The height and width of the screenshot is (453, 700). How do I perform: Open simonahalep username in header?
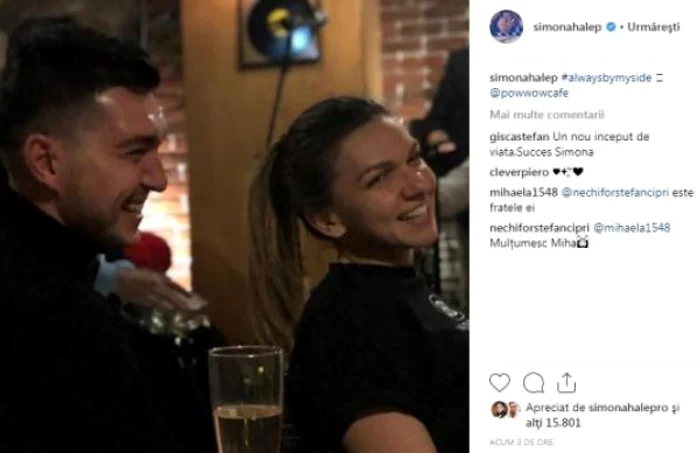tap(567, 27)
